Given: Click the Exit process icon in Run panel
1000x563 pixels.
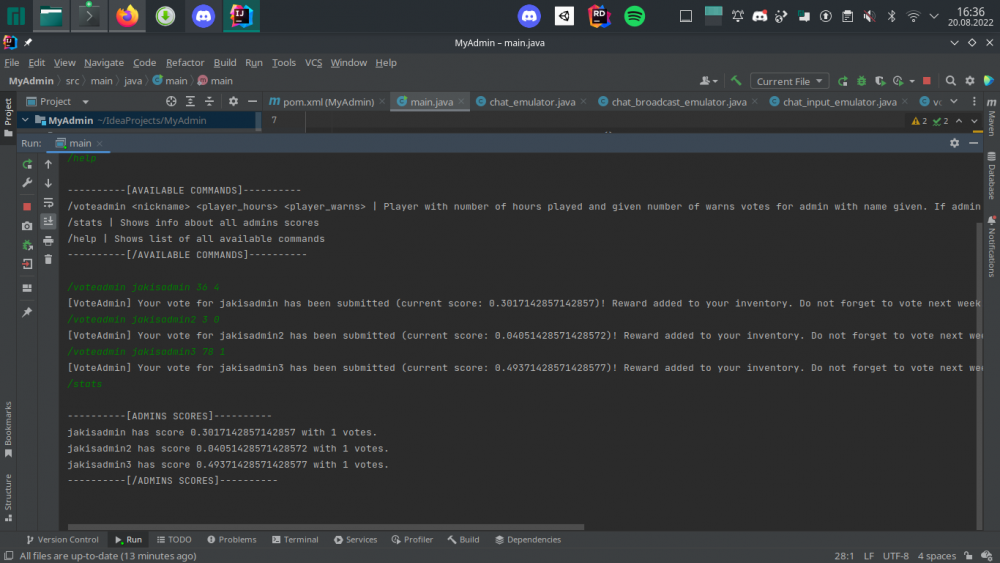Looking at the screenshot, I should click(x=27, y=264).
